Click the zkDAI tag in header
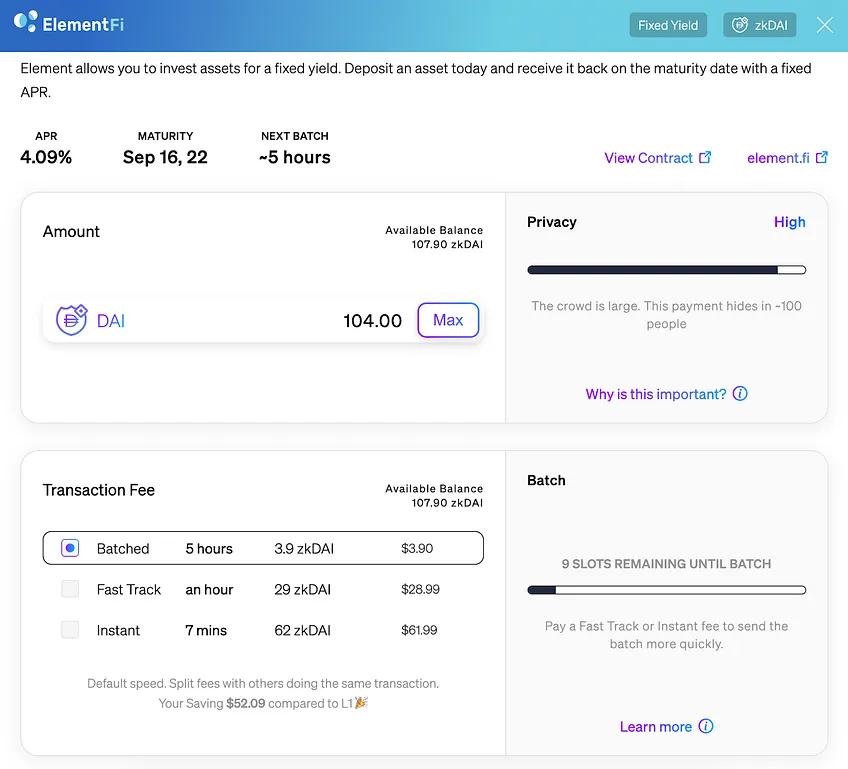This screenshot has height=769, width=848. (x=759, y=25)
